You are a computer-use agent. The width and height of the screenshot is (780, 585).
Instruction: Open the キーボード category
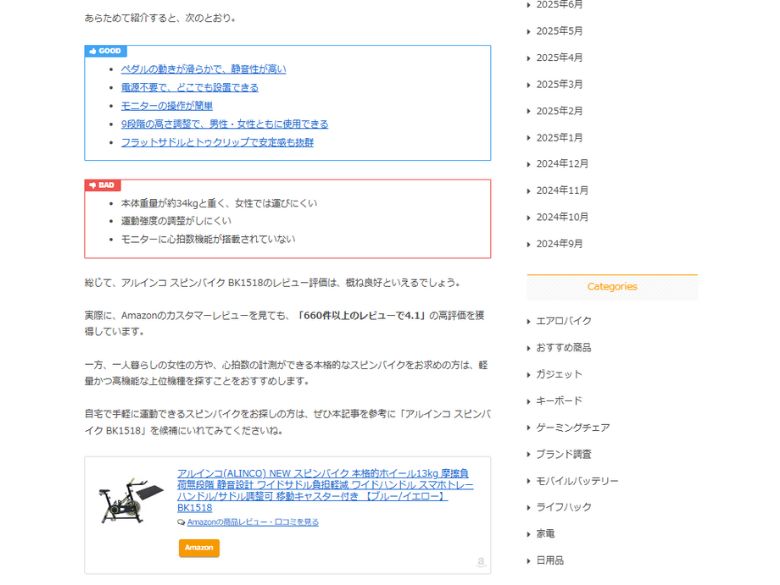click(x=559, y=400)
